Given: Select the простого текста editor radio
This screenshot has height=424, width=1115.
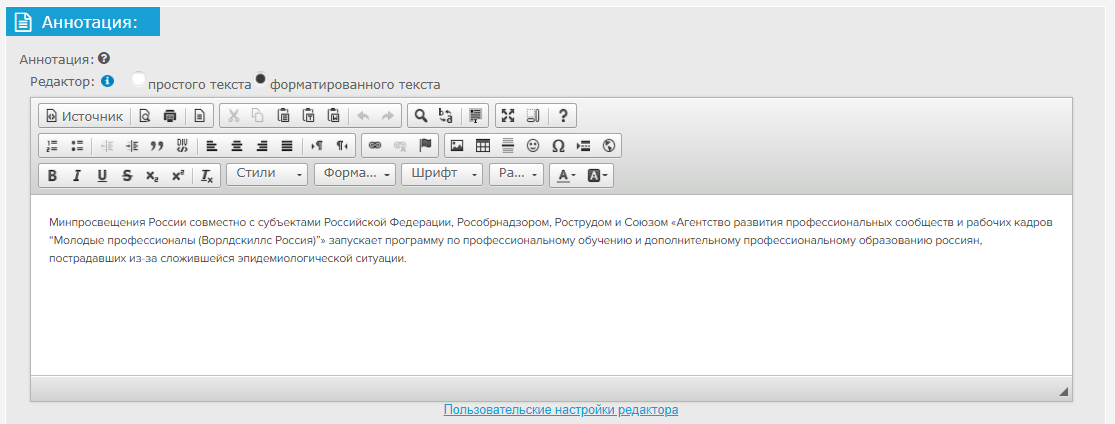Looking at the screenshot, I should [x=139, y=79].
